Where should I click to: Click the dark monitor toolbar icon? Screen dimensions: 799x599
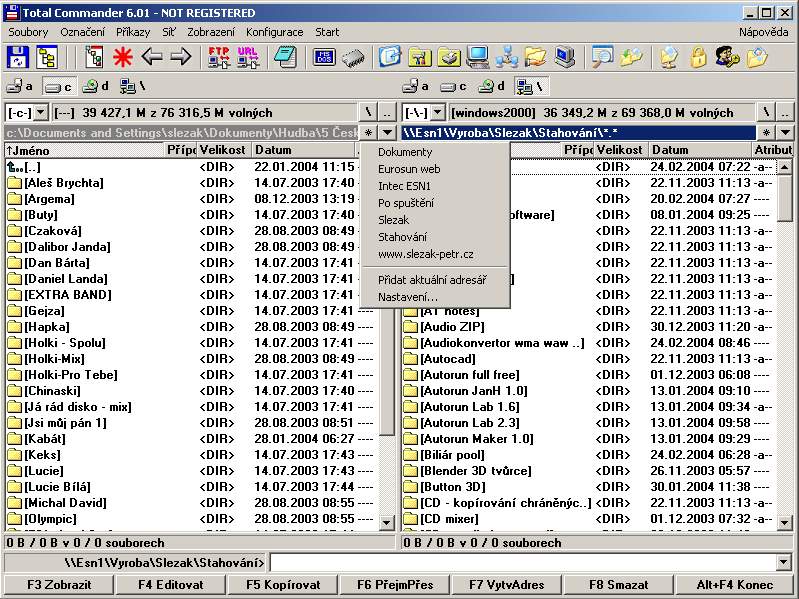tap(564, 57)
